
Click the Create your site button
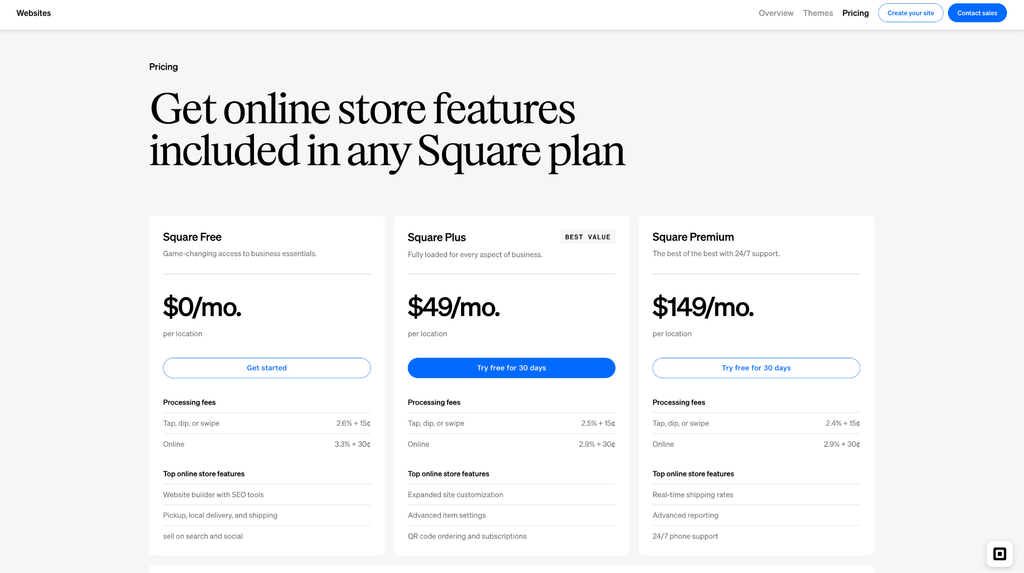click(910, 13)
